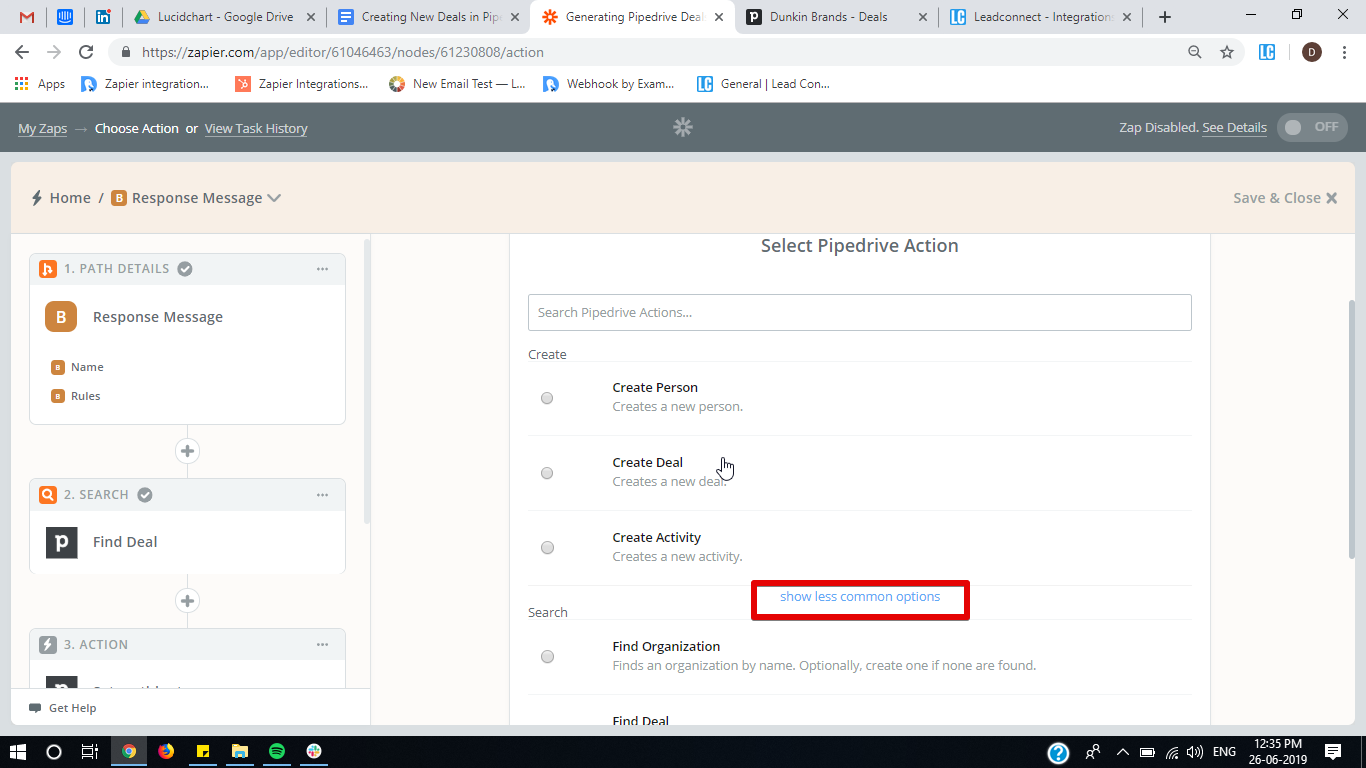Toggle the Zap ON/OFF switch
The height and width of the screenshot is (768, 1366).
coord(1312,127)
